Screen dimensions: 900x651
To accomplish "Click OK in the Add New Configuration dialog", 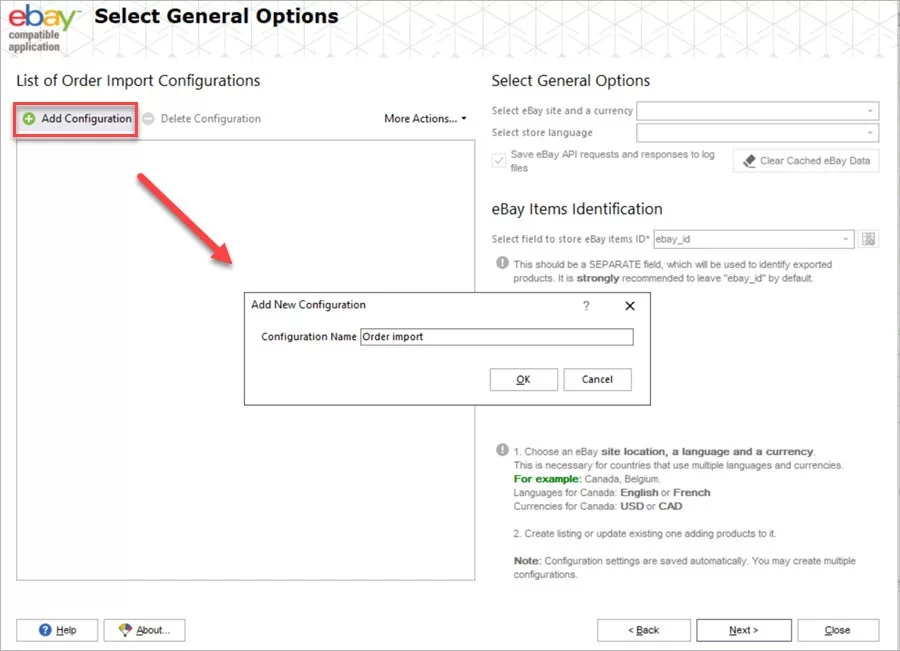I will pos(523,379).
